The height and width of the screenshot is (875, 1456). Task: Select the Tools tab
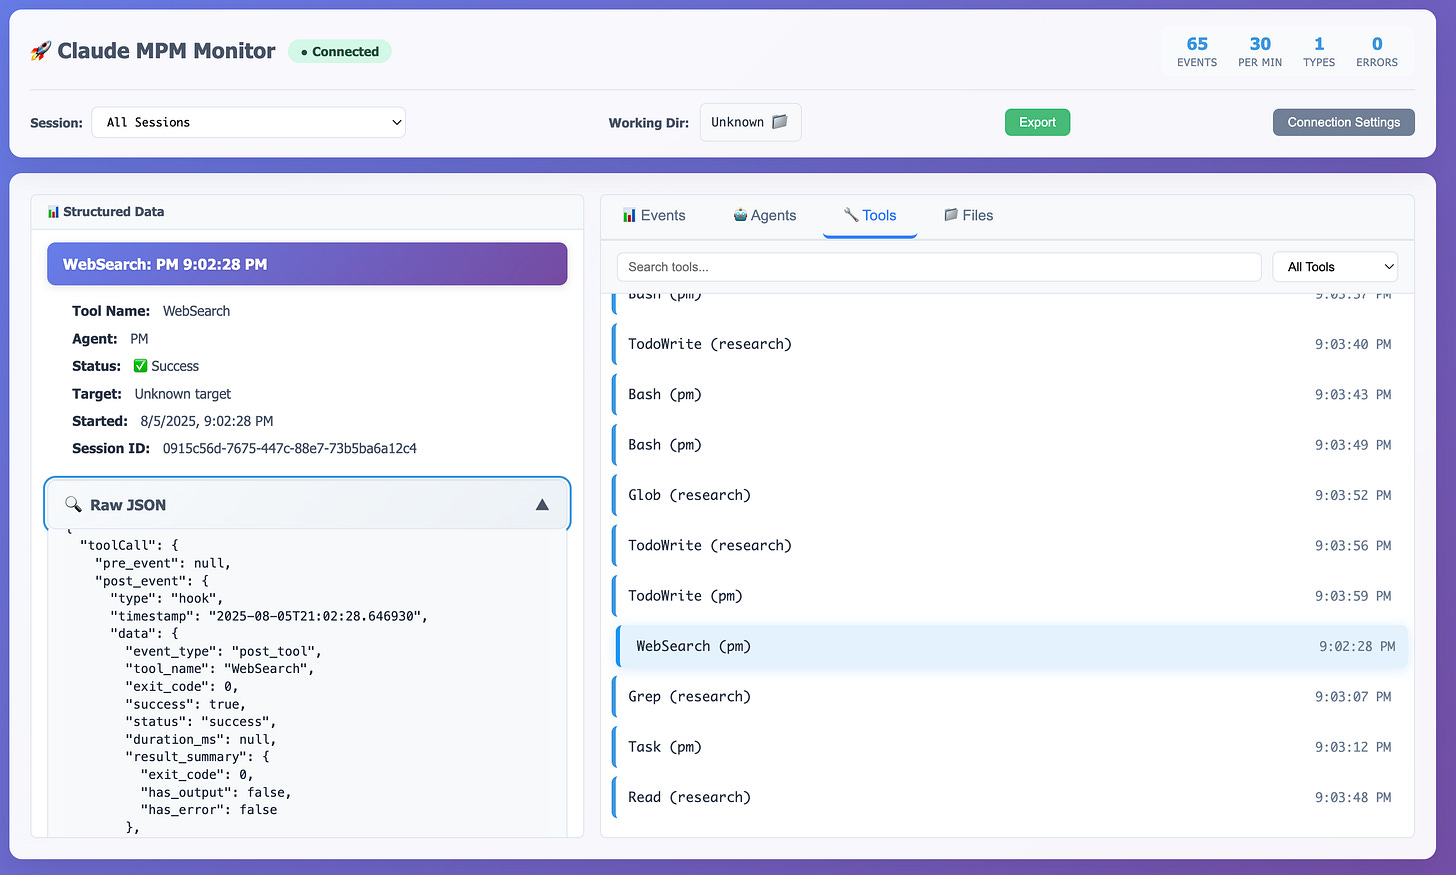point(869,215)
